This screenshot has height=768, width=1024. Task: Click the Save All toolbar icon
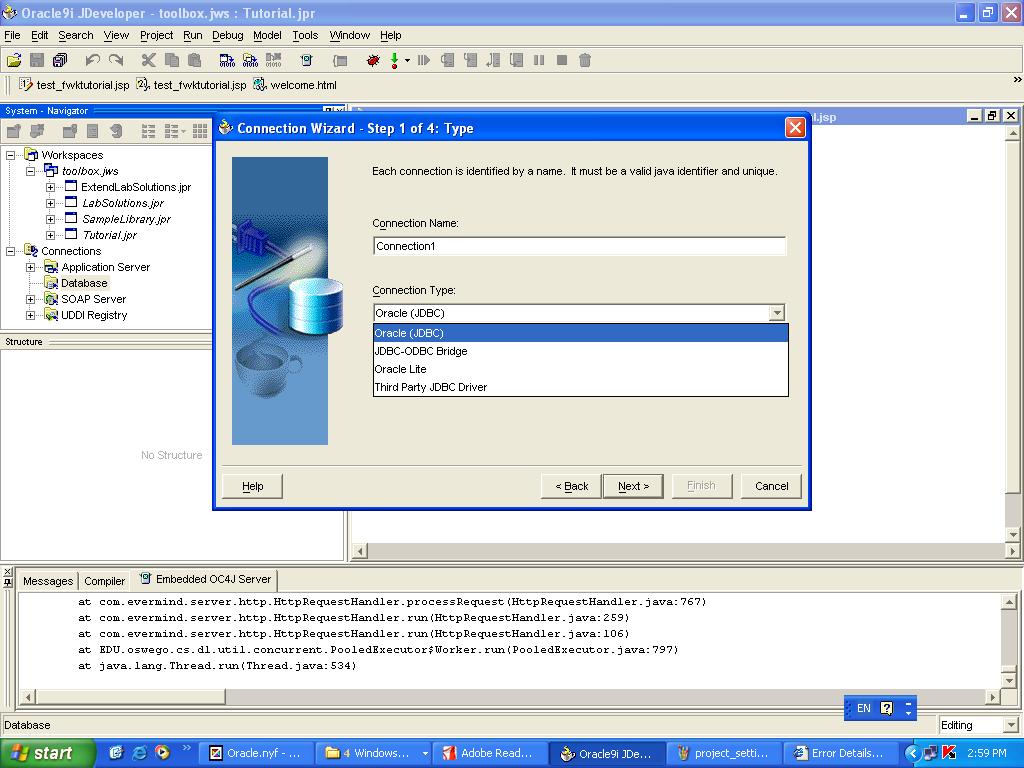(x=60, y=61)
